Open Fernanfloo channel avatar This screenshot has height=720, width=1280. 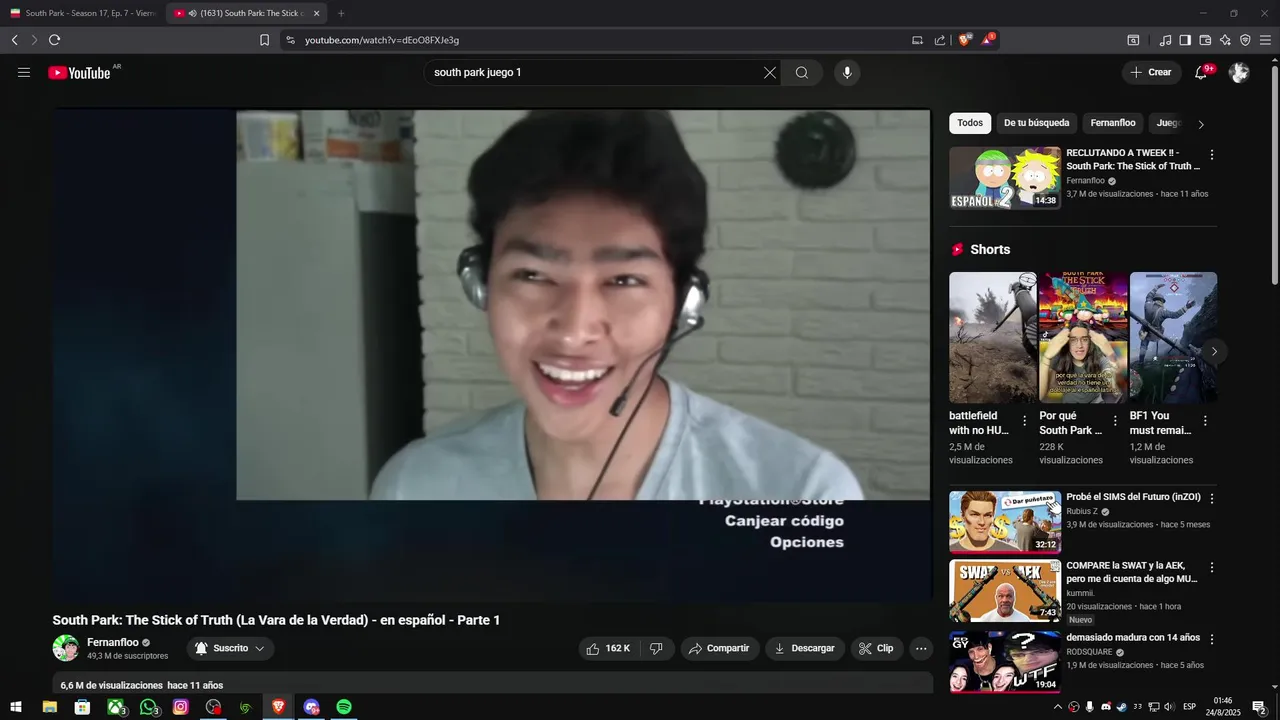tap(66, 648)
